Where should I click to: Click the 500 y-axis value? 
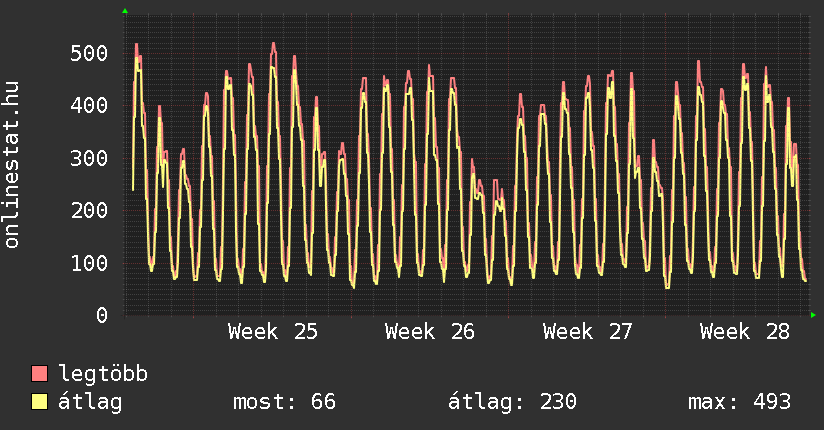pyautogui.click(x=89, y=53)
